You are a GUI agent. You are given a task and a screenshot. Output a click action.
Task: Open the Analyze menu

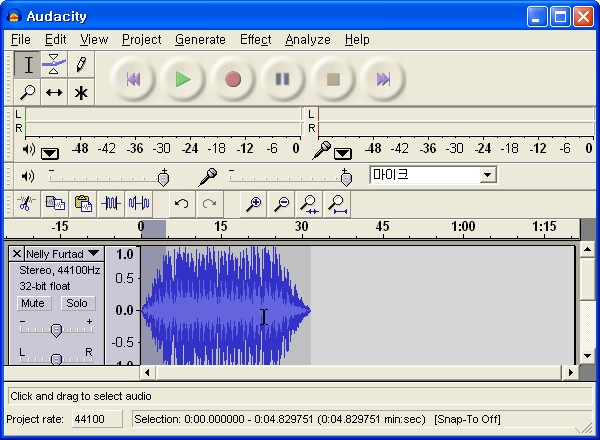(x=308, y=39)
